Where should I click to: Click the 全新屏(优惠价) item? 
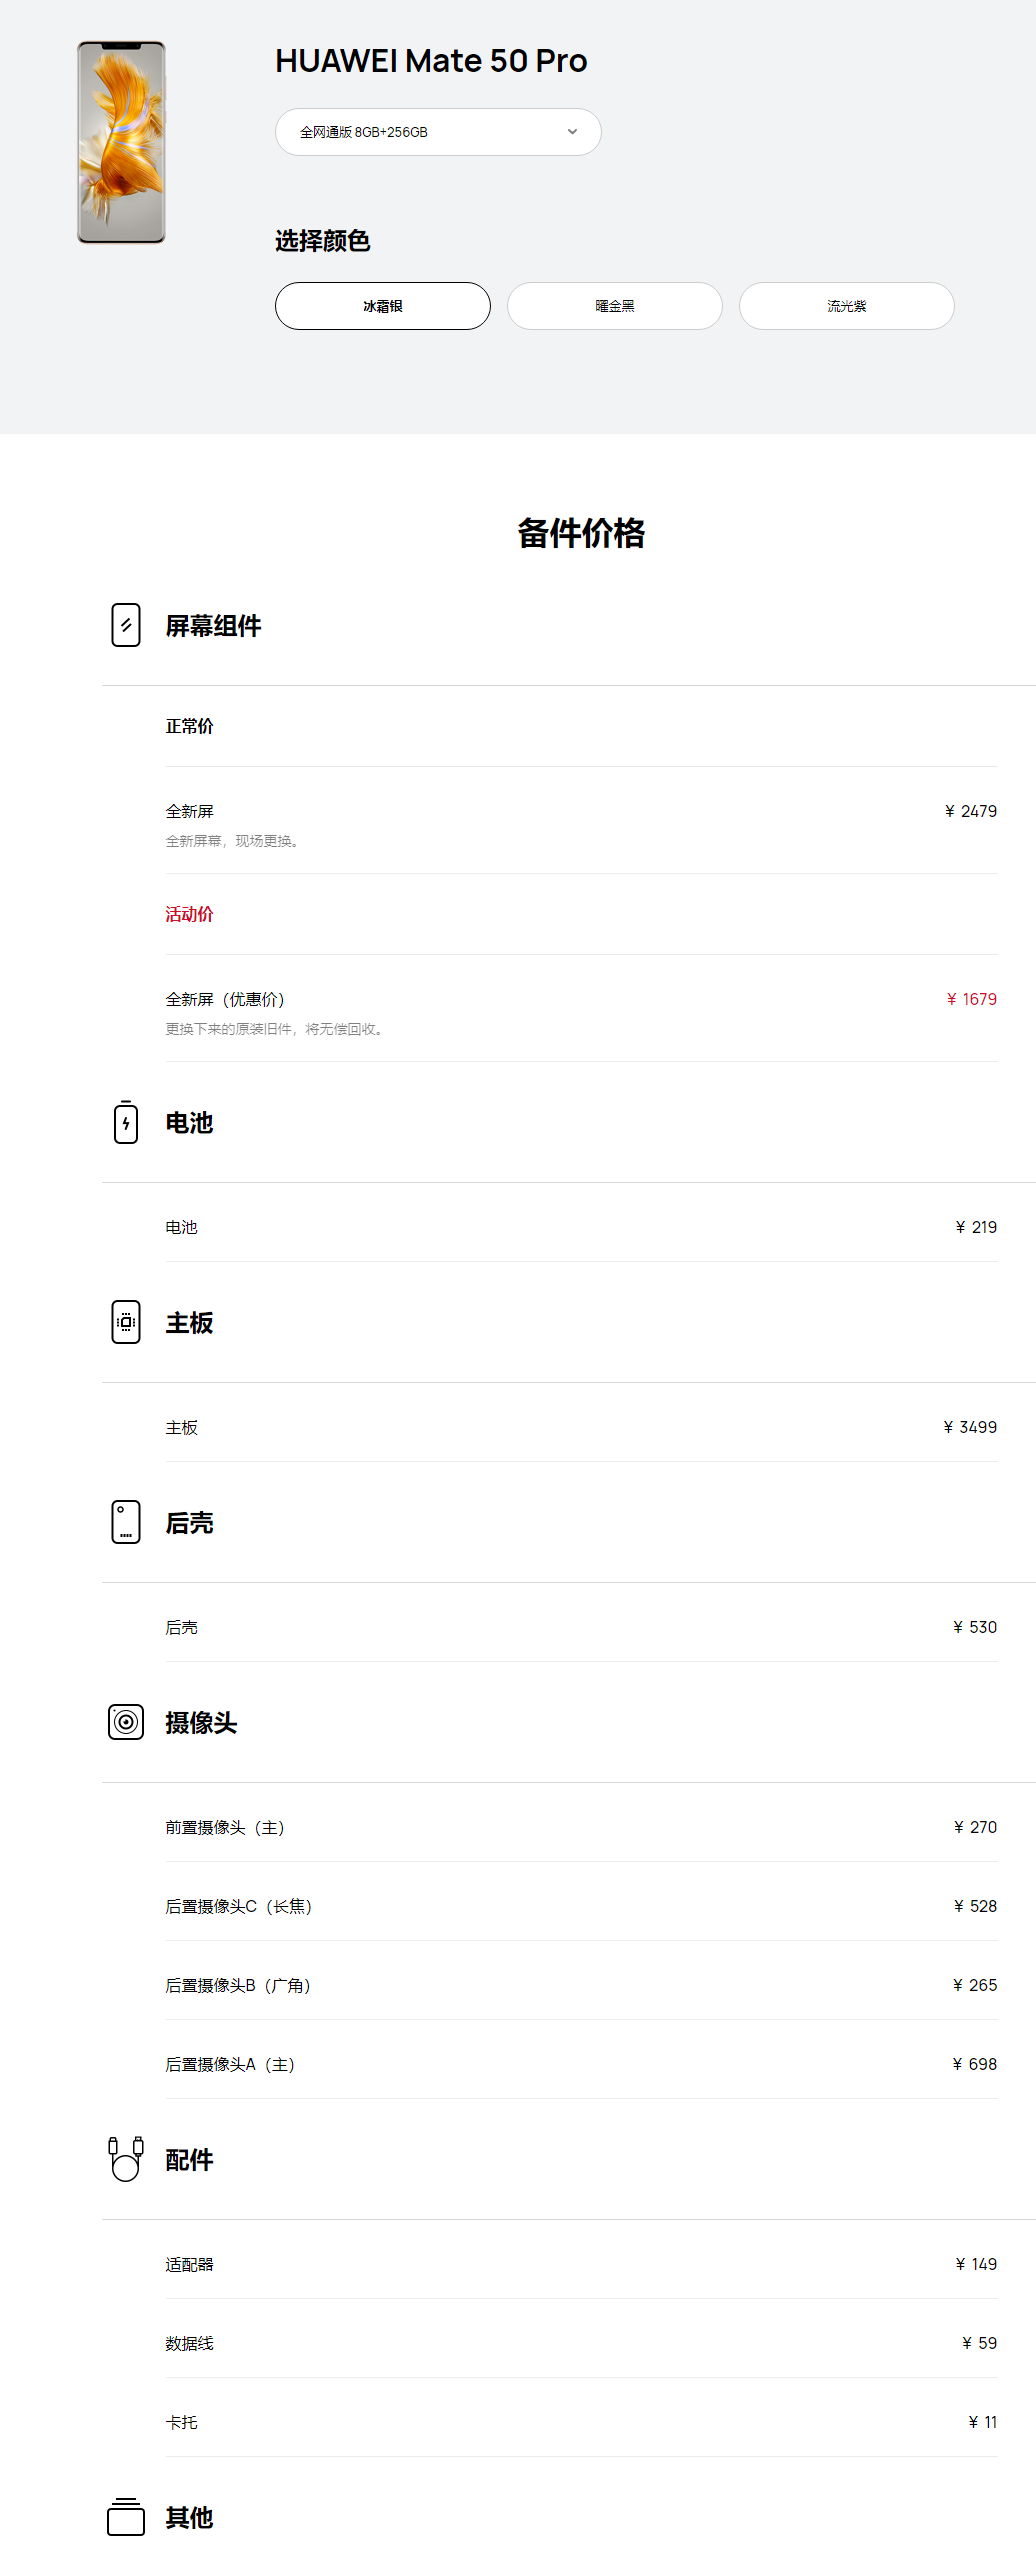point(225,999)
